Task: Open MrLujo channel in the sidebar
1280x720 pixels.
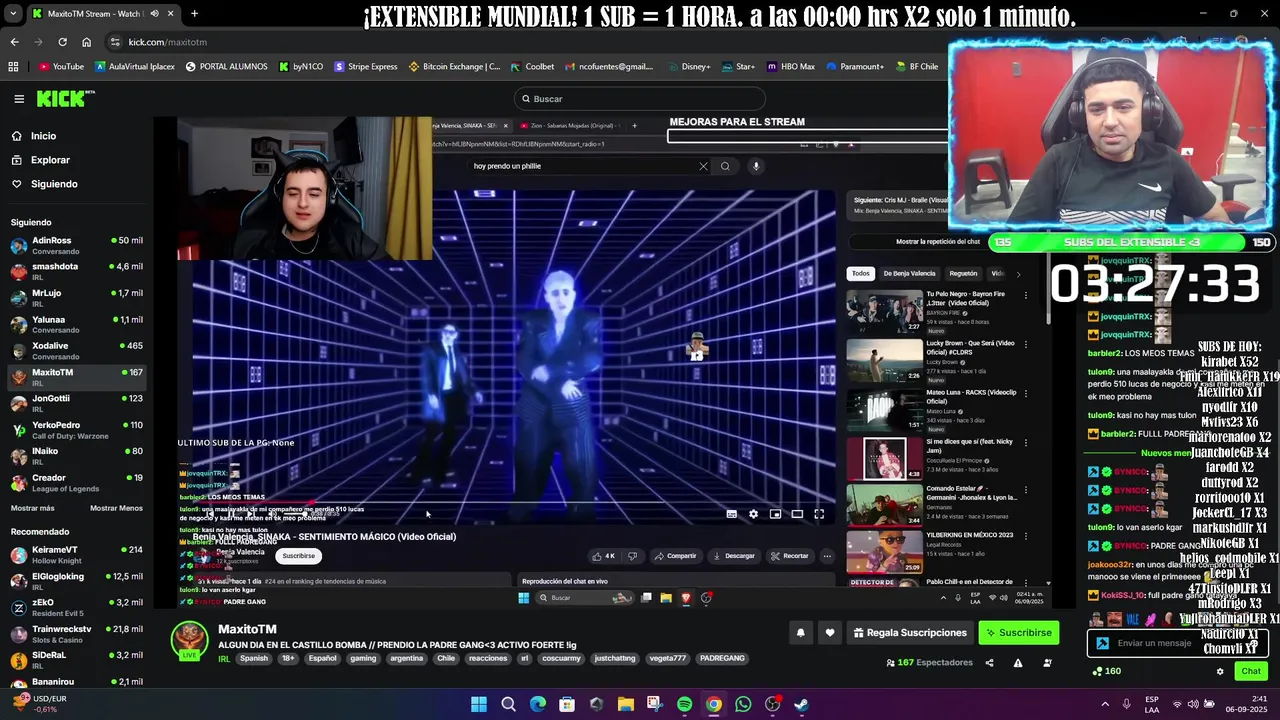Action: point(77,297)
